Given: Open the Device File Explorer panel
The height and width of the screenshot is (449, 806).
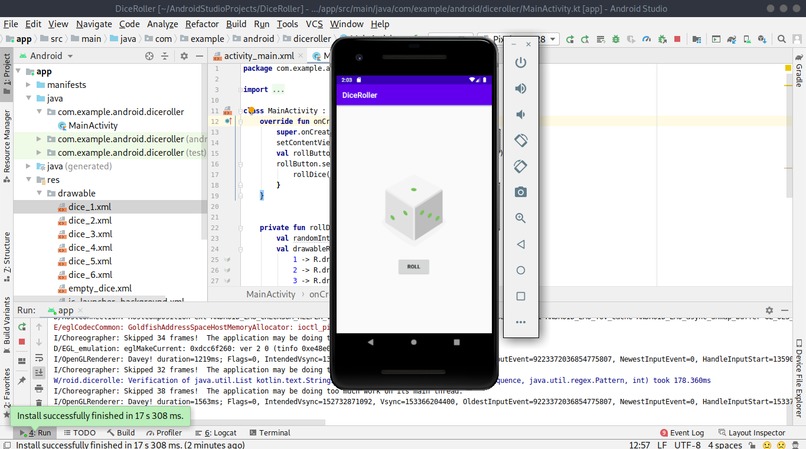Looking at the screenshot, I should pyautogui.click(x=799, y=378).
